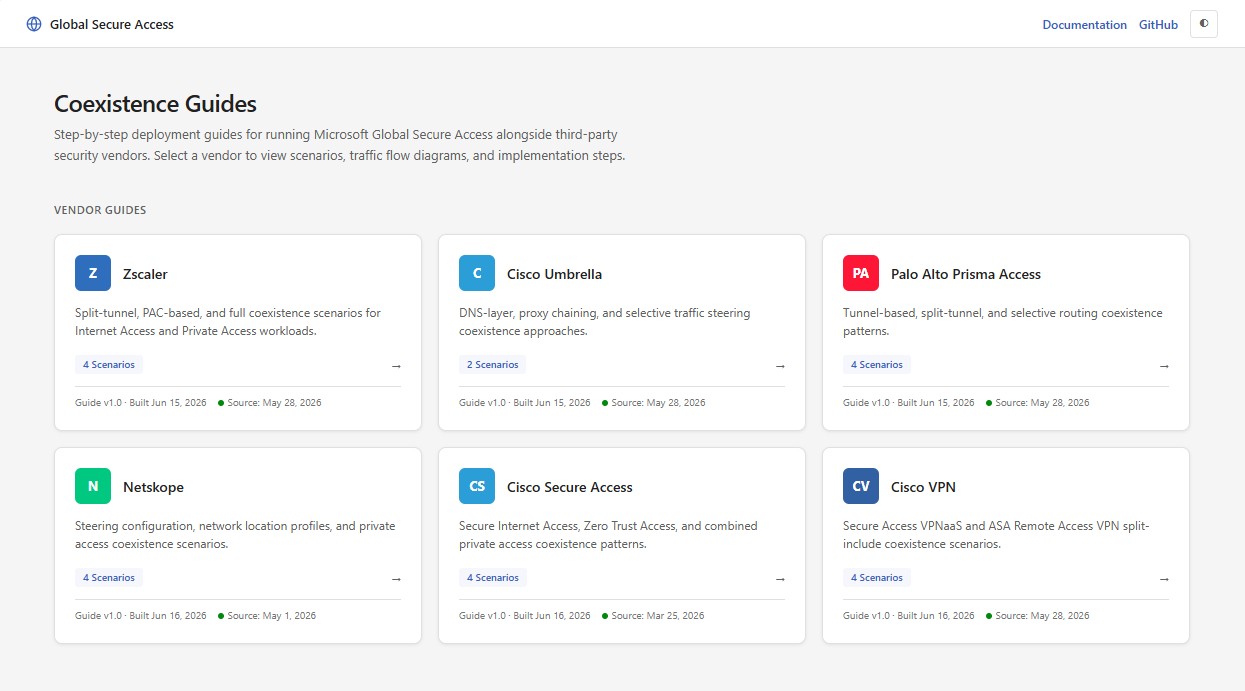Open the Palo Alto Prisma Access guide title
The image size is (1245, 691).
coord(966,274)
